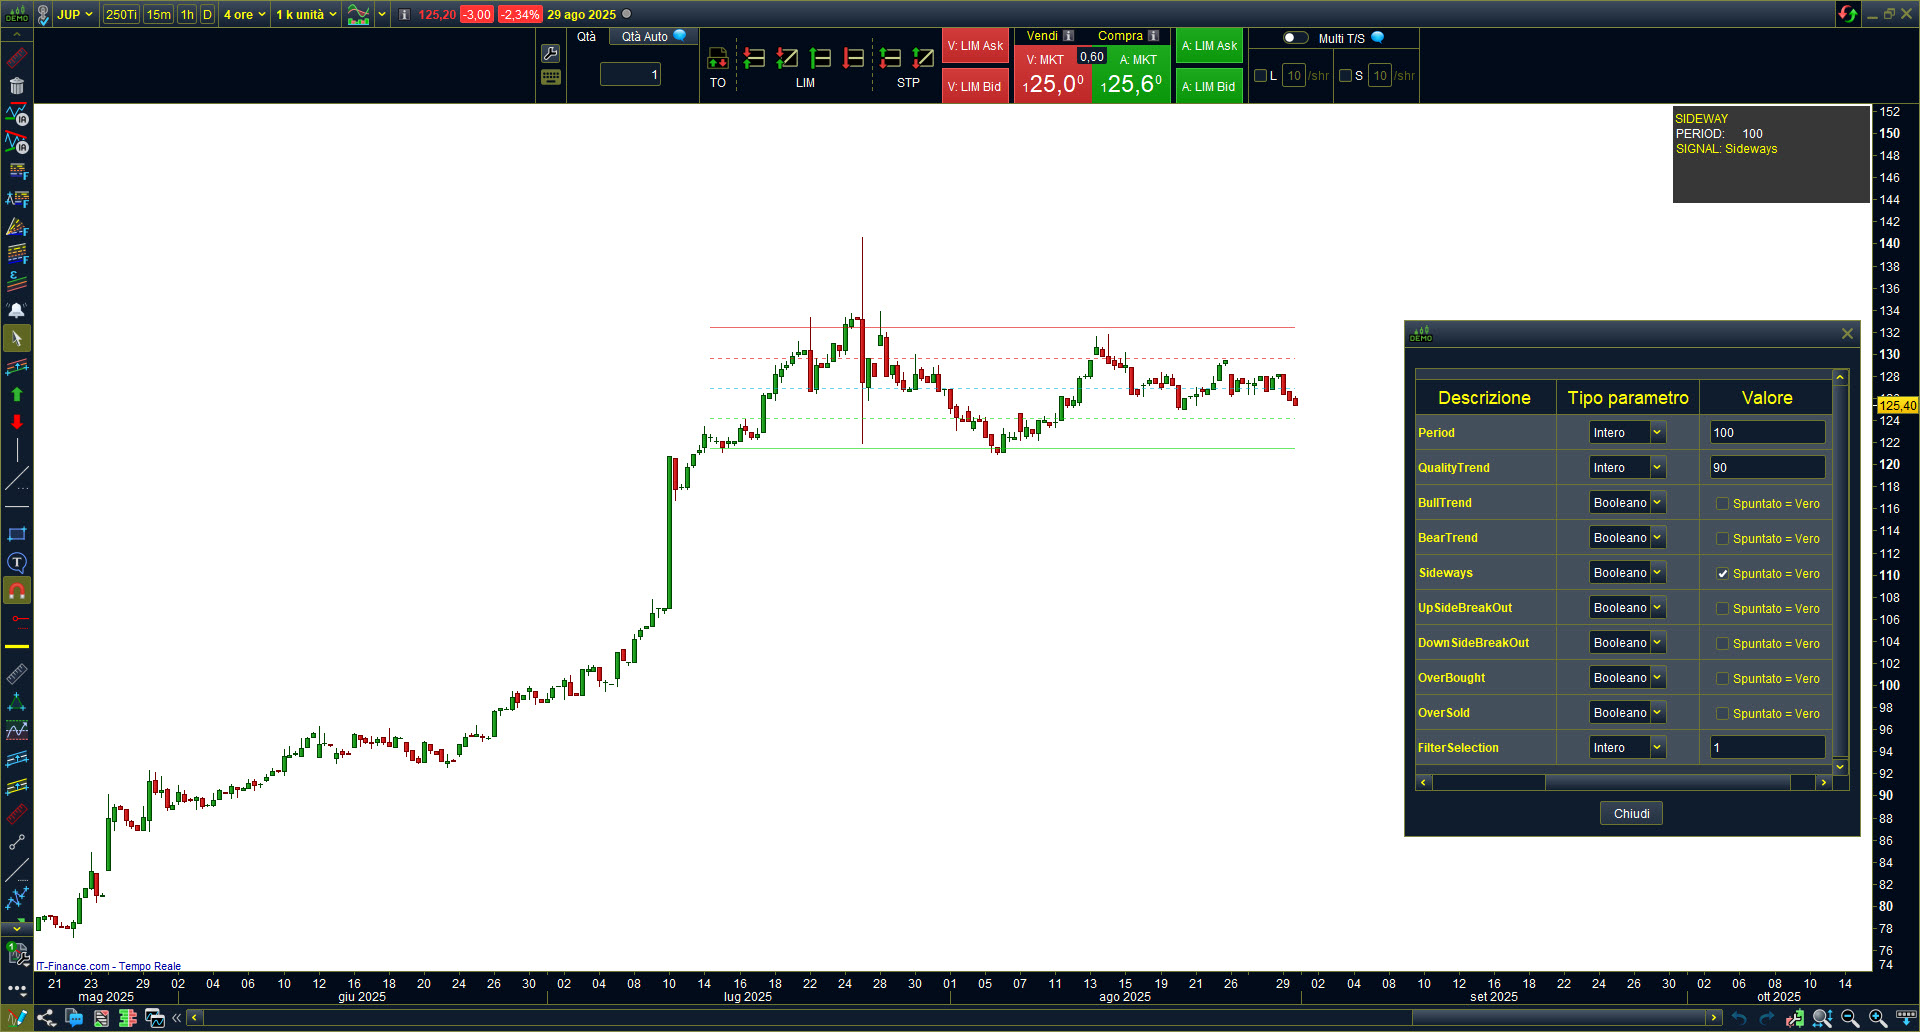
Task: Open the Period parameter type dropdown
Action: [1657, 432]
